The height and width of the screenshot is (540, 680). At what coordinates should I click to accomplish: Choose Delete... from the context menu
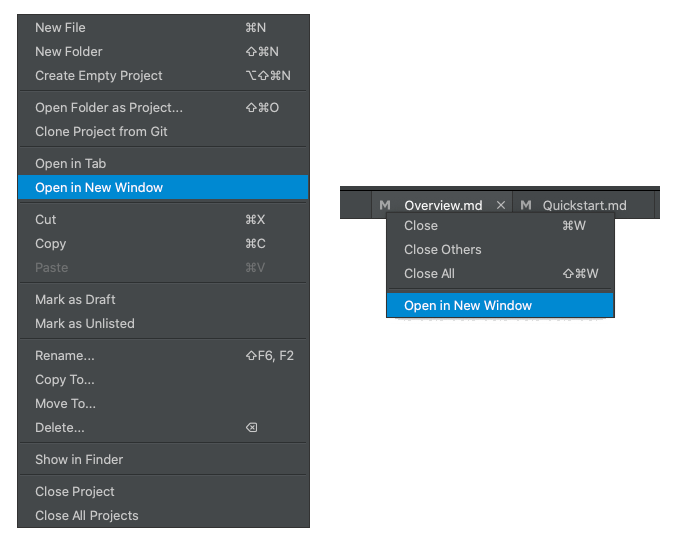click(x=60, y=428)
